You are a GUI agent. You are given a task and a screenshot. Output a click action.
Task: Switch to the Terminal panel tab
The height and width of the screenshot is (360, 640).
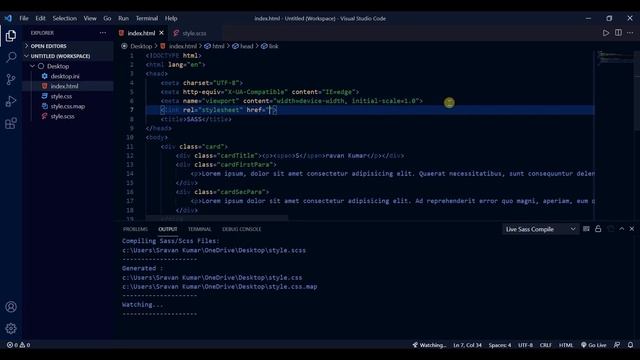[200, 229]
